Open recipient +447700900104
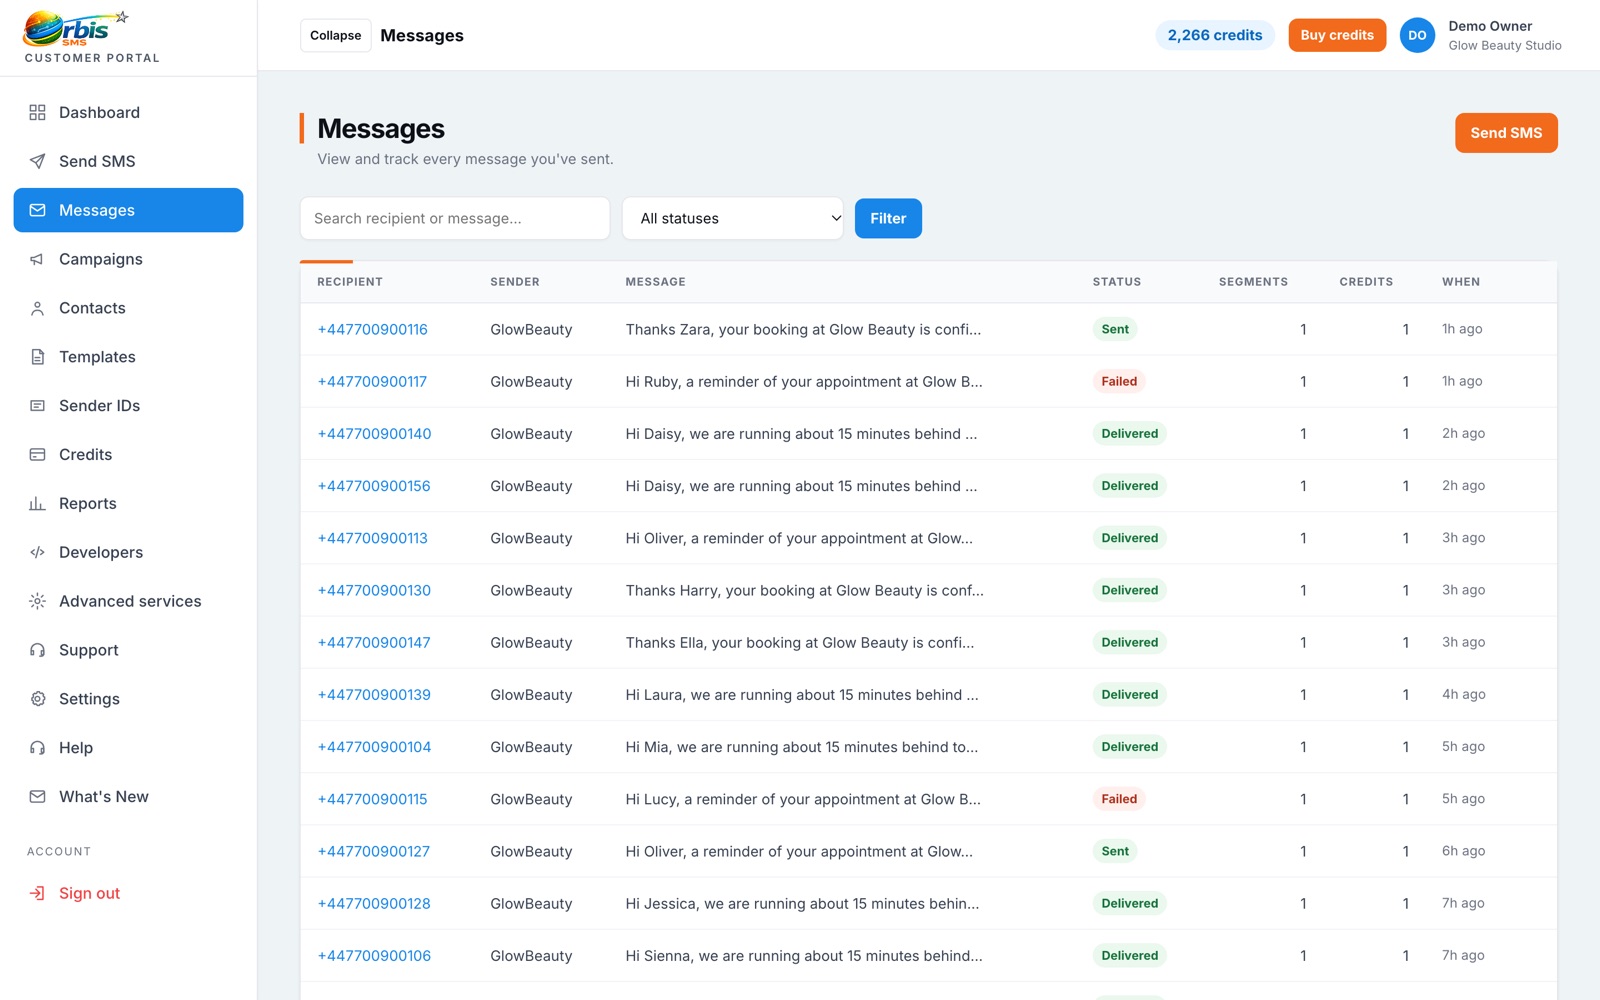Screen dimensions: 1600x1000 tap(374, 747)
